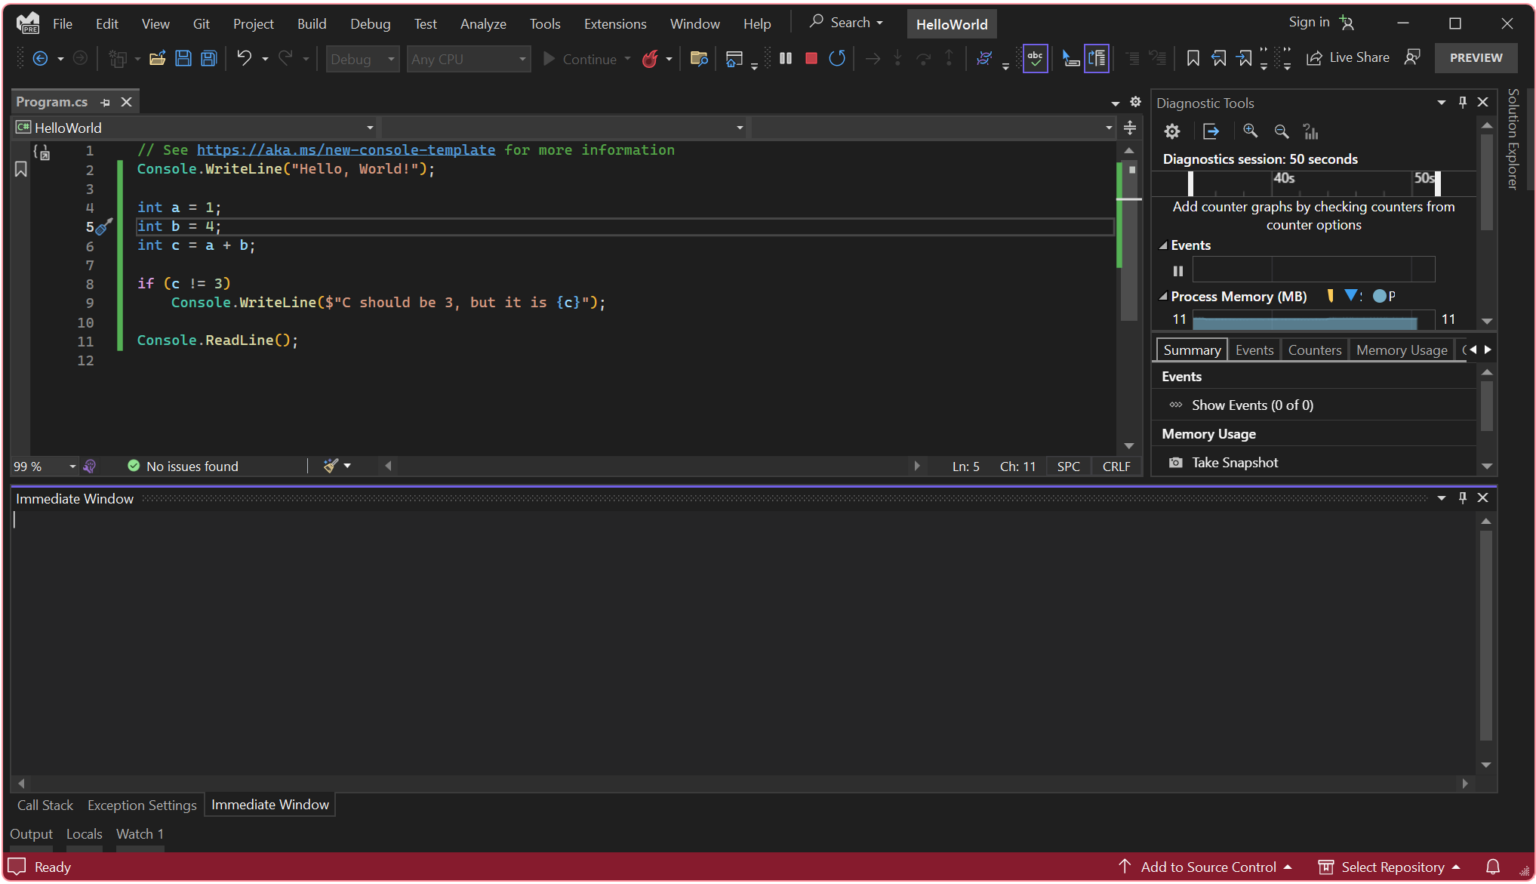Click the Diagnostic Tools output export icon

coord(1211,131)
